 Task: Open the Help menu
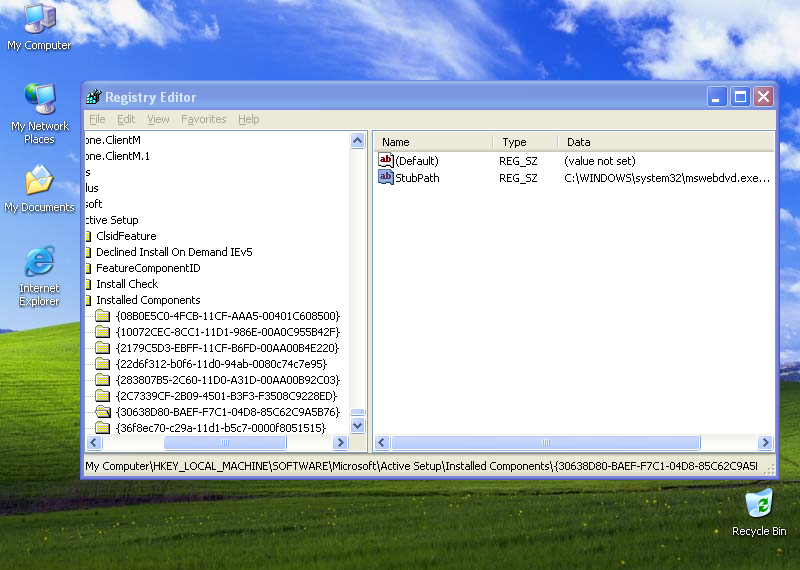point(248,119)
